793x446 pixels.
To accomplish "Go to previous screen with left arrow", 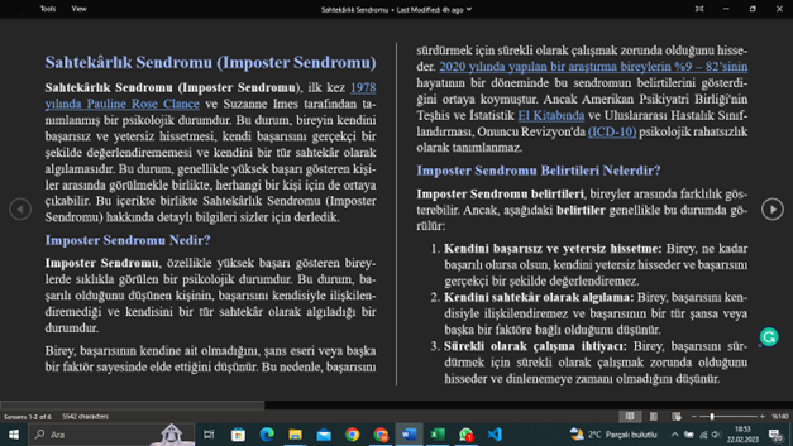I will (20, 209).
